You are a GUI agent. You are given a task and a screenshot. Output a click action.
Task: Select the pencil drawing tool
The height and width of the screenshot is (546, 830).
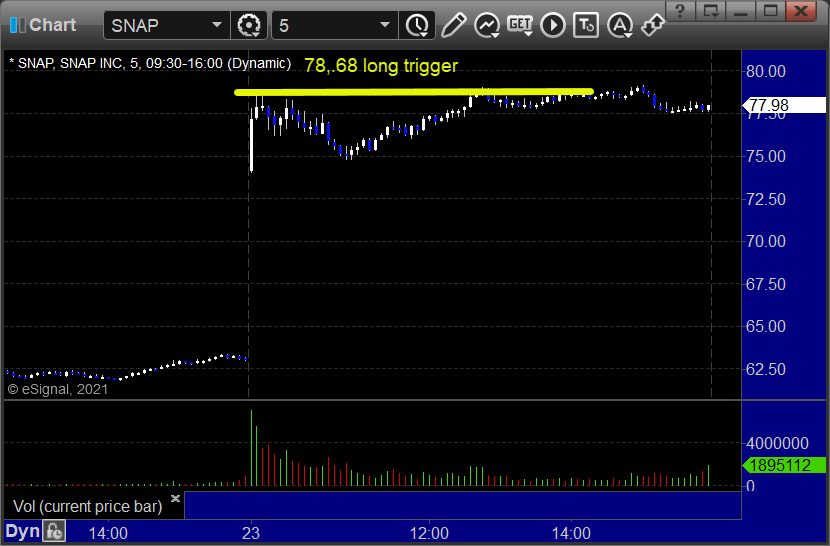click(454, 25)
